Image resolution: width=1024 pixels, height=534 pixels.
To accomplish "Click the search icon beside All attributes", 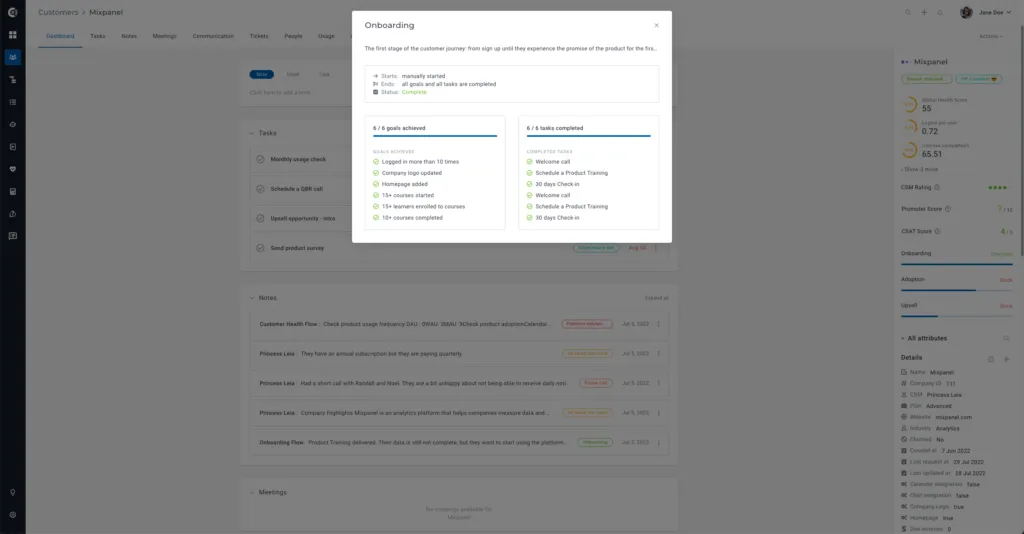I will (x=1006, y=338).
